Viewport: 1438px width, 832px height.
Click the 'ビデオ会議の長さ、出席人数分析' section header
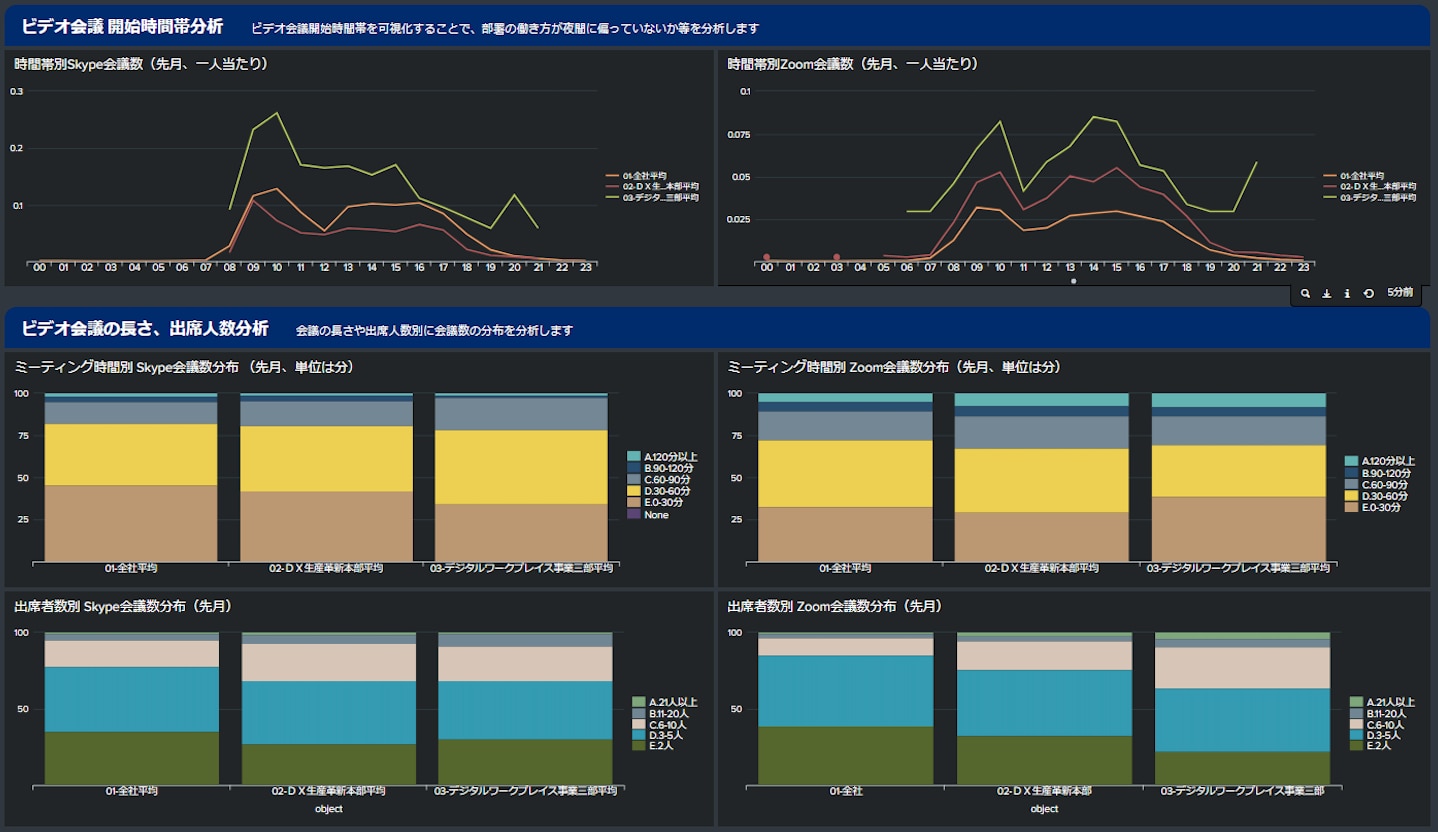pyautogui.click(x=145, y=328)
